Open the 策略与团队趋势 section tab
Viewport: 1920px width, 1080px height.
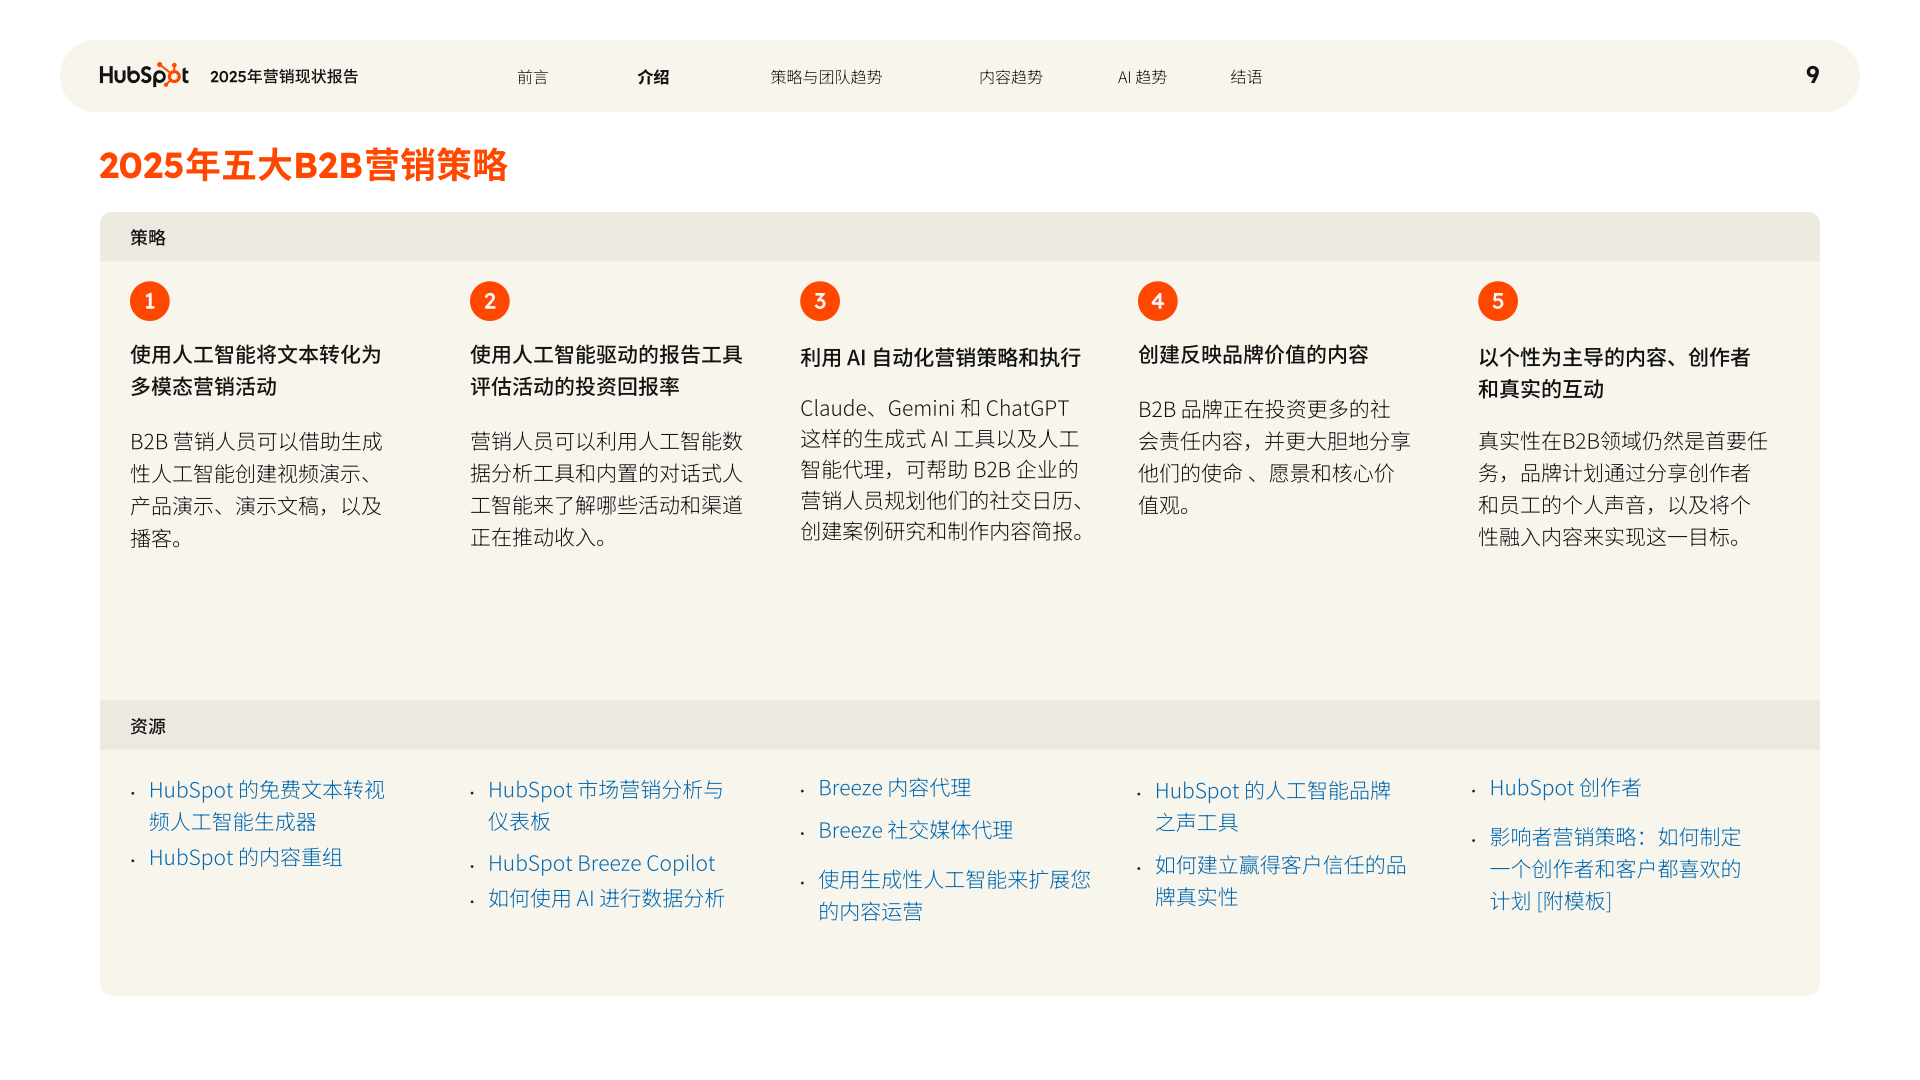point(826,77)
